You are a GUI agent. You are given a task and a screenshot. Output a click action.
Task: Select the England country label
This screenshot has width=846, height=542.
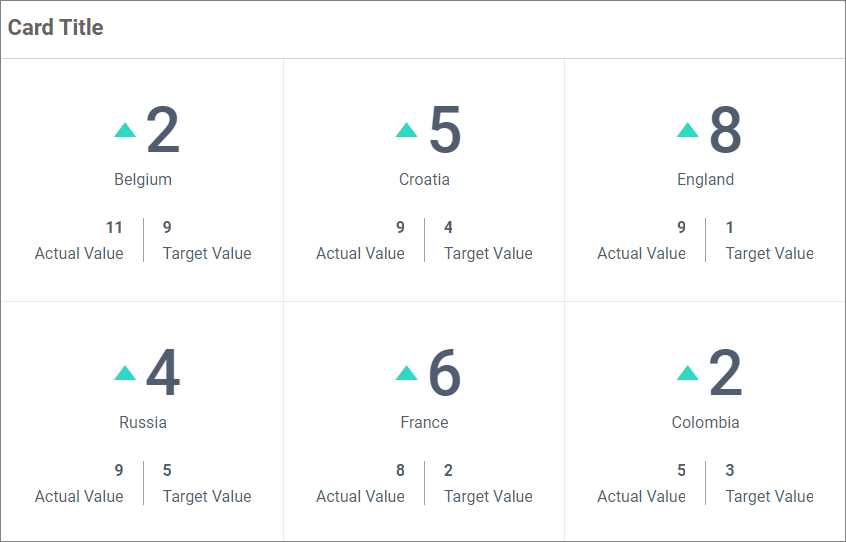[x=705, y=180]
